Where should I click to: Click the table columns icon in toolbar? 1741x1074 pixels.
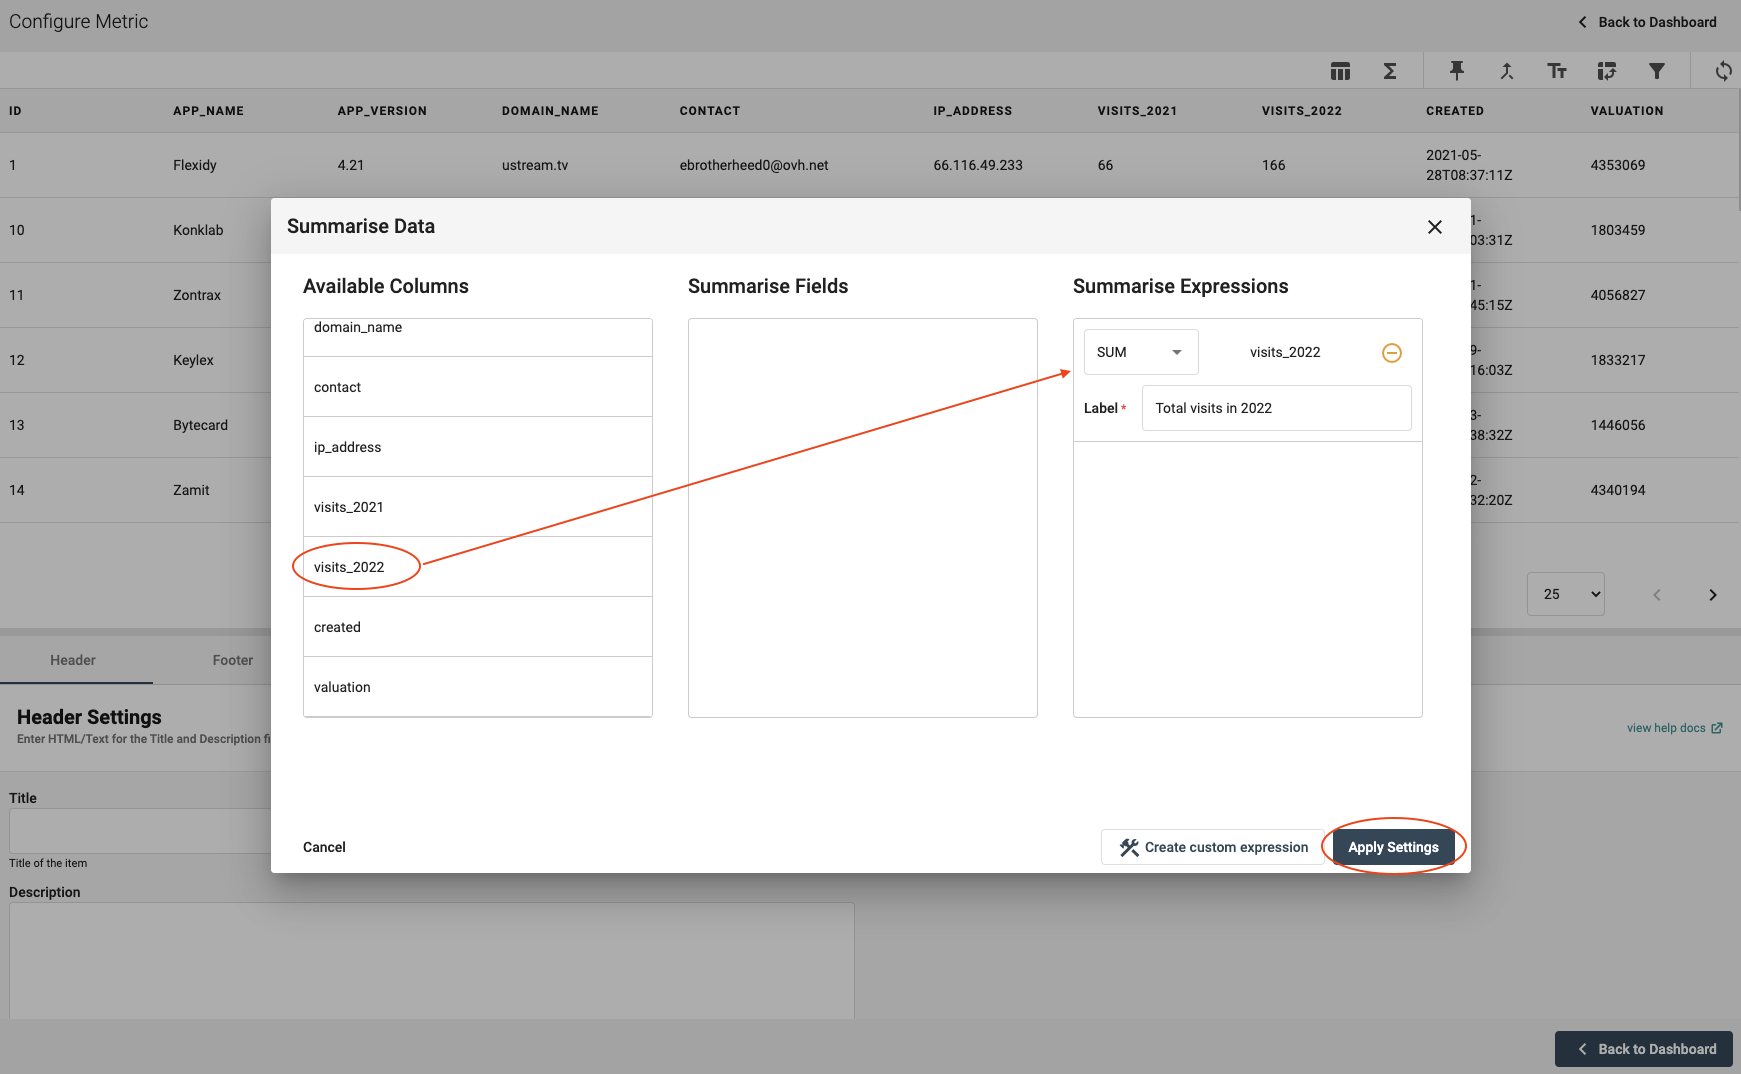(1340, 71)
